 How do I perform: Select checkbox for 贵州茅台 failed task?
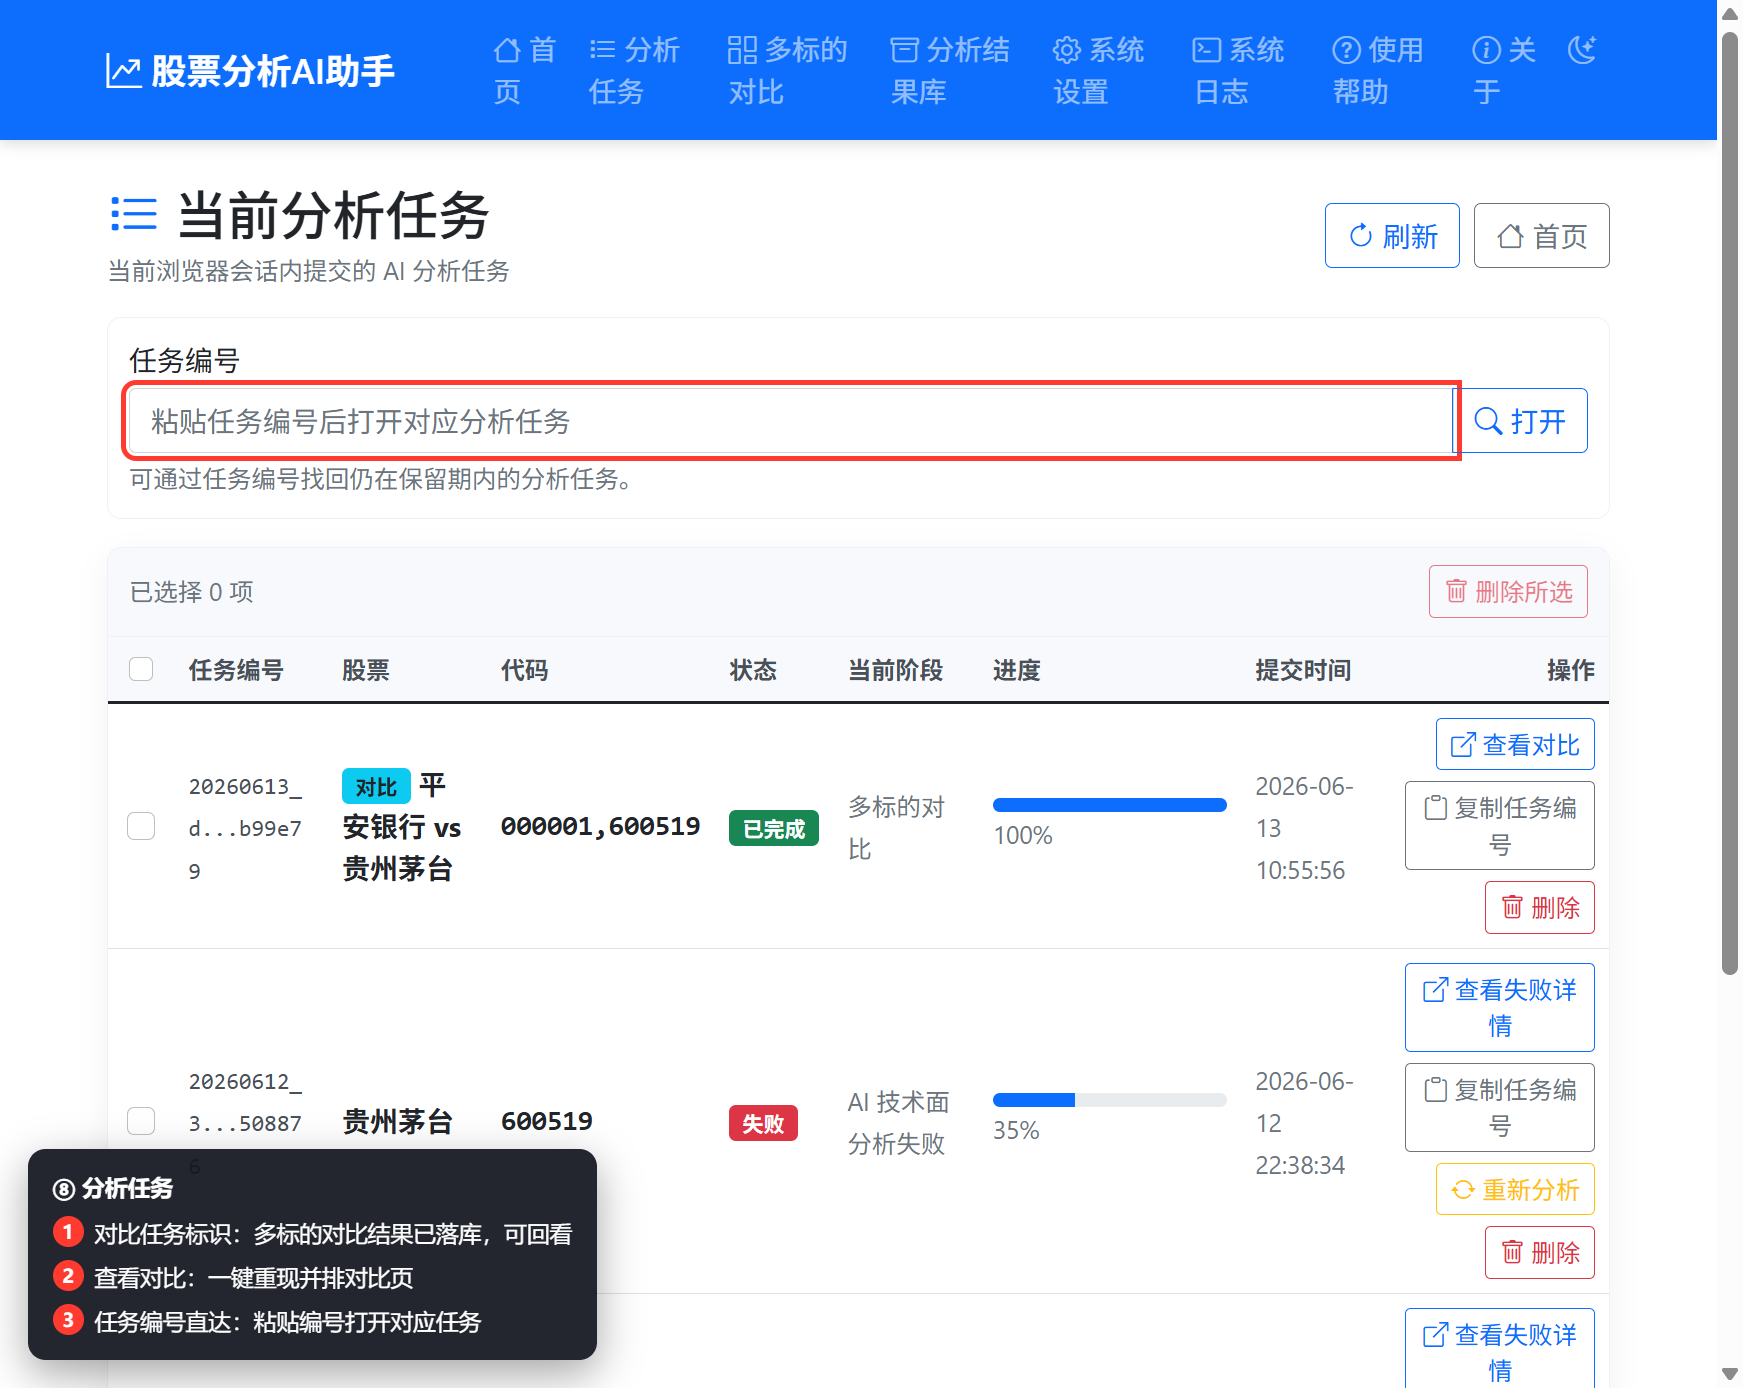tap(141, 1121)
